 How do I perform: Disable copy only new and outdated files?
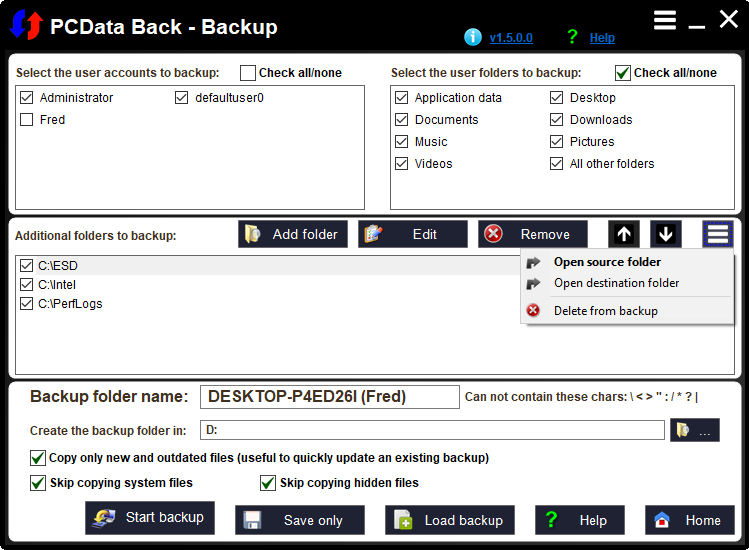point(38,458)
